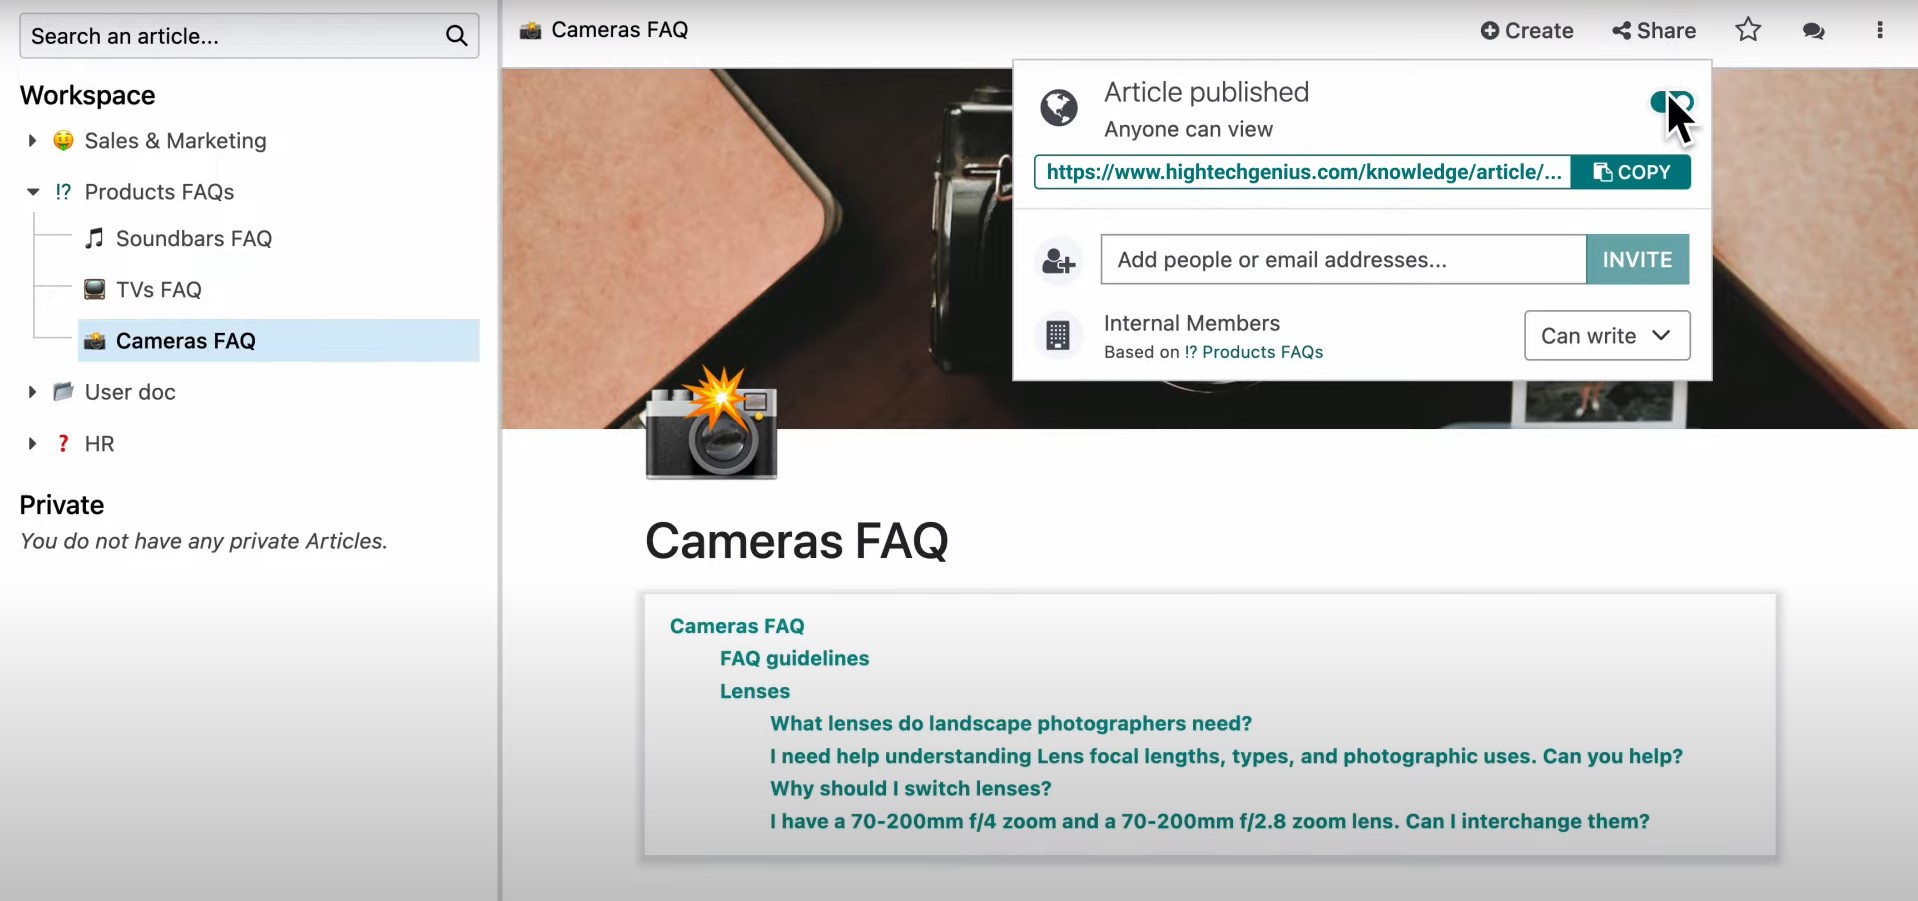
Task: Click the camera icon for Cameras FAQ in the sidebar
Action: pos(95,341)
